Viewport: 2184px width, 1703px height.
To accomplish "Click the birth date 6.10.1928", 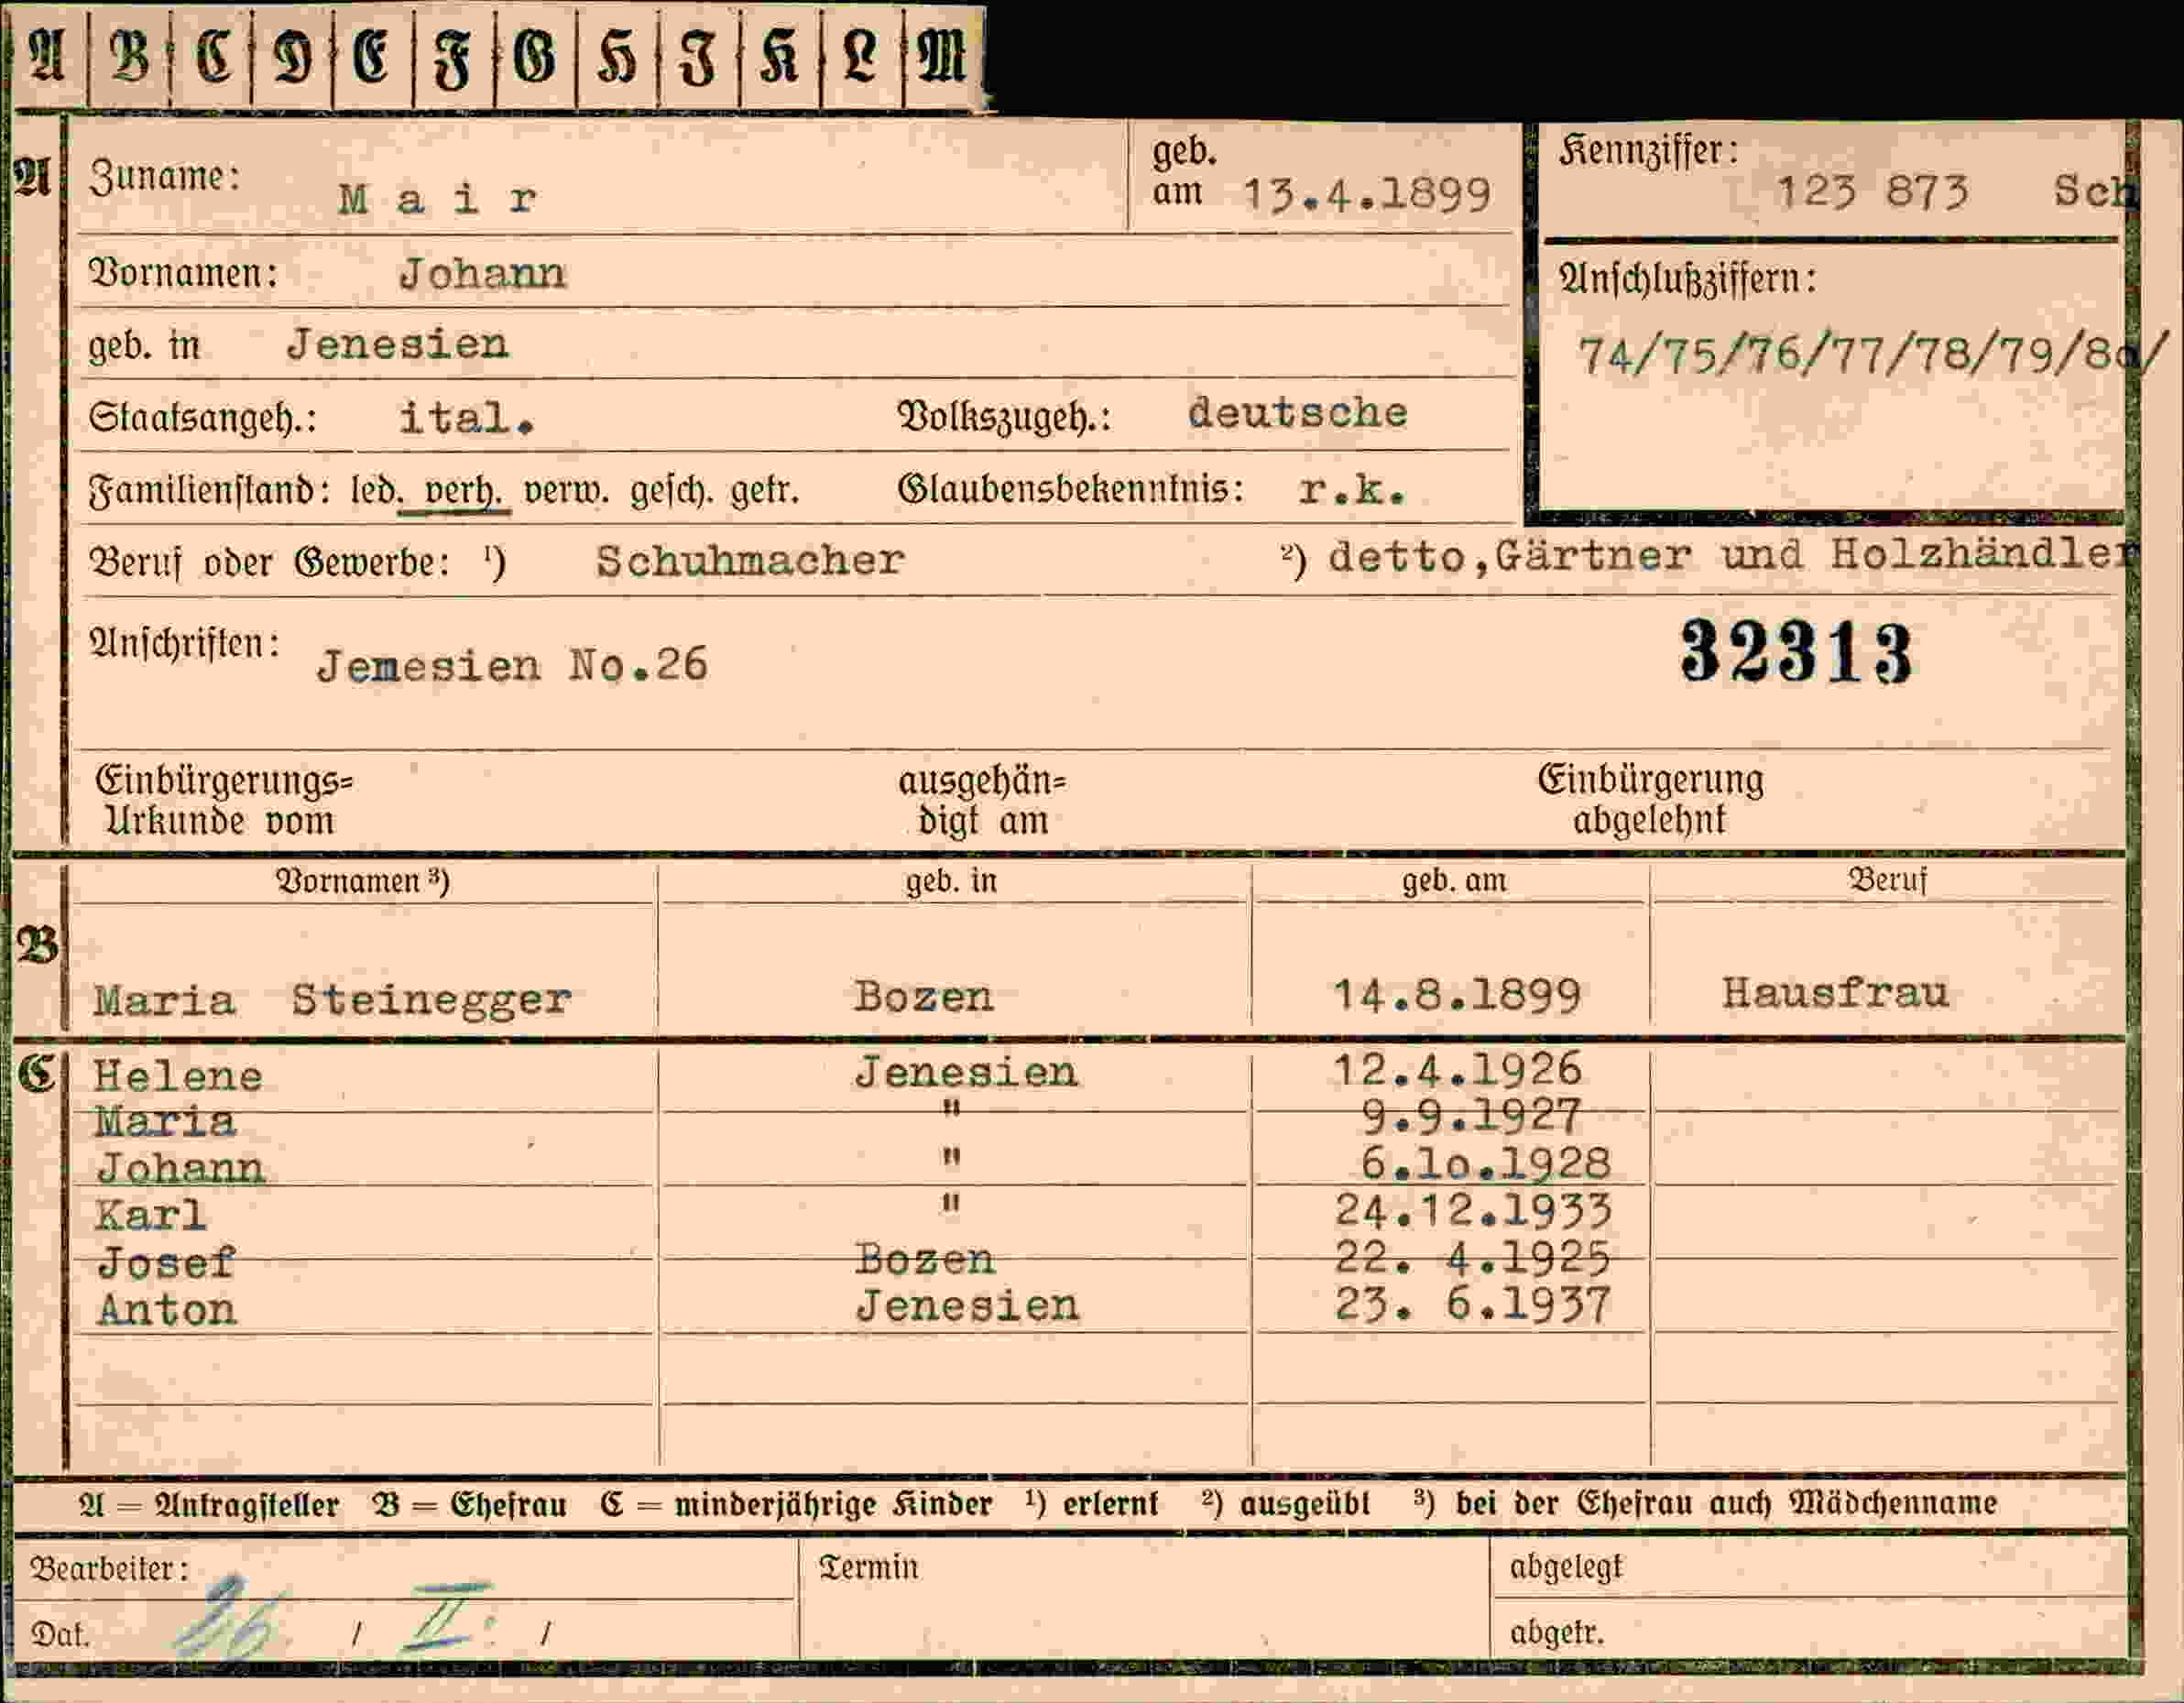I will 1485,1163.
